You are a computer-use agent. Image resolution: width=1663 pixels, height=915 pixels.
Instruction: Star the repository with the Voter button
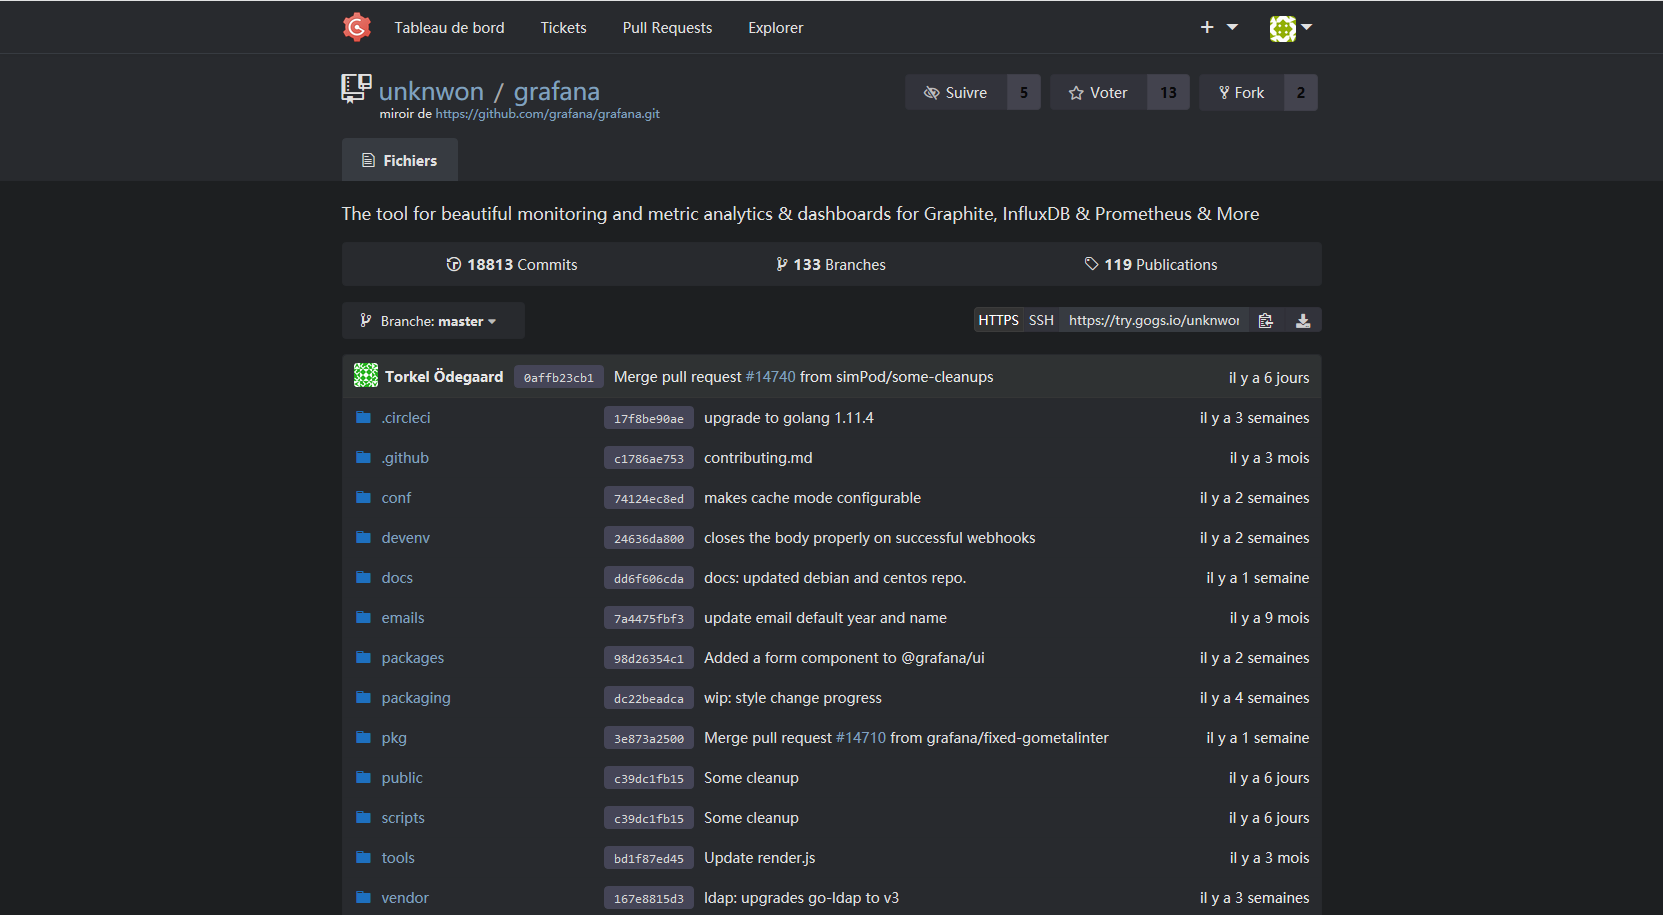[1097, 92]
